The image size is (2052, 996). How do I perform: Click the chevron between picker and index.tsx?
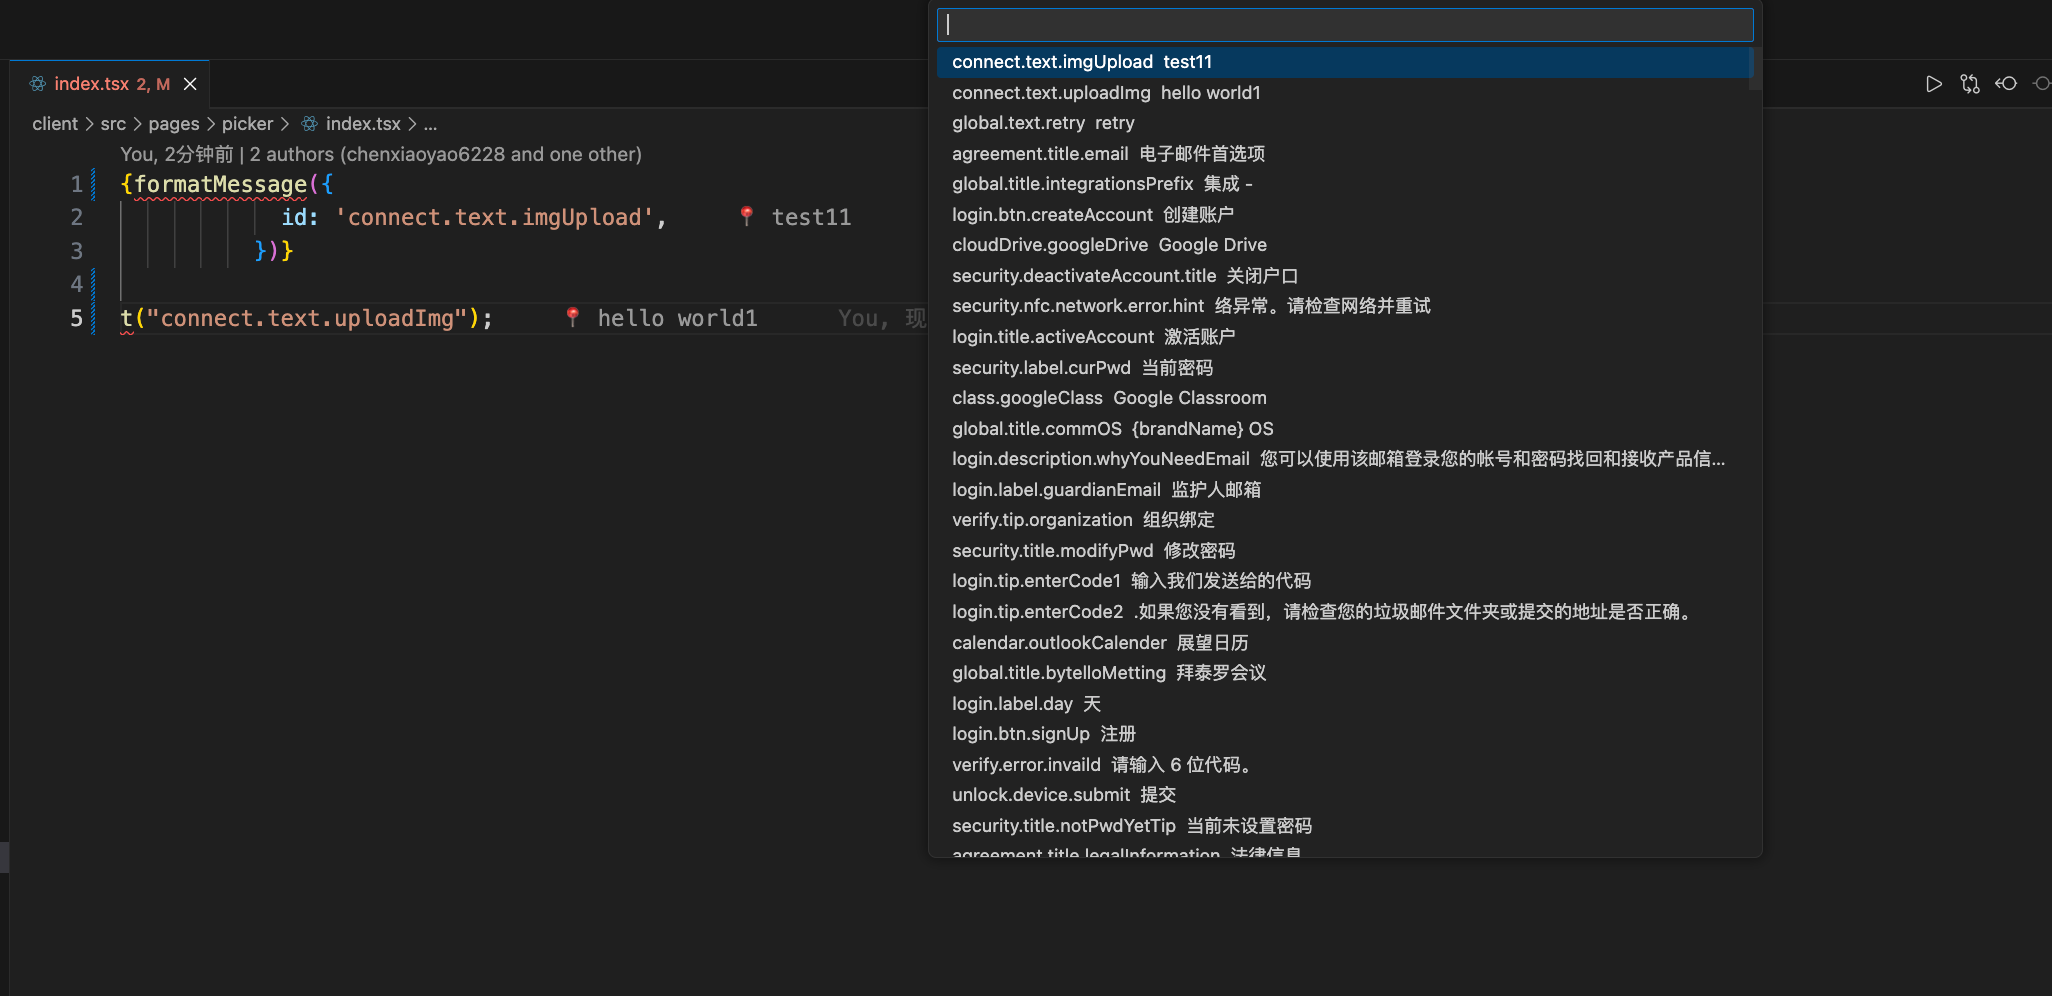point(286,123)
